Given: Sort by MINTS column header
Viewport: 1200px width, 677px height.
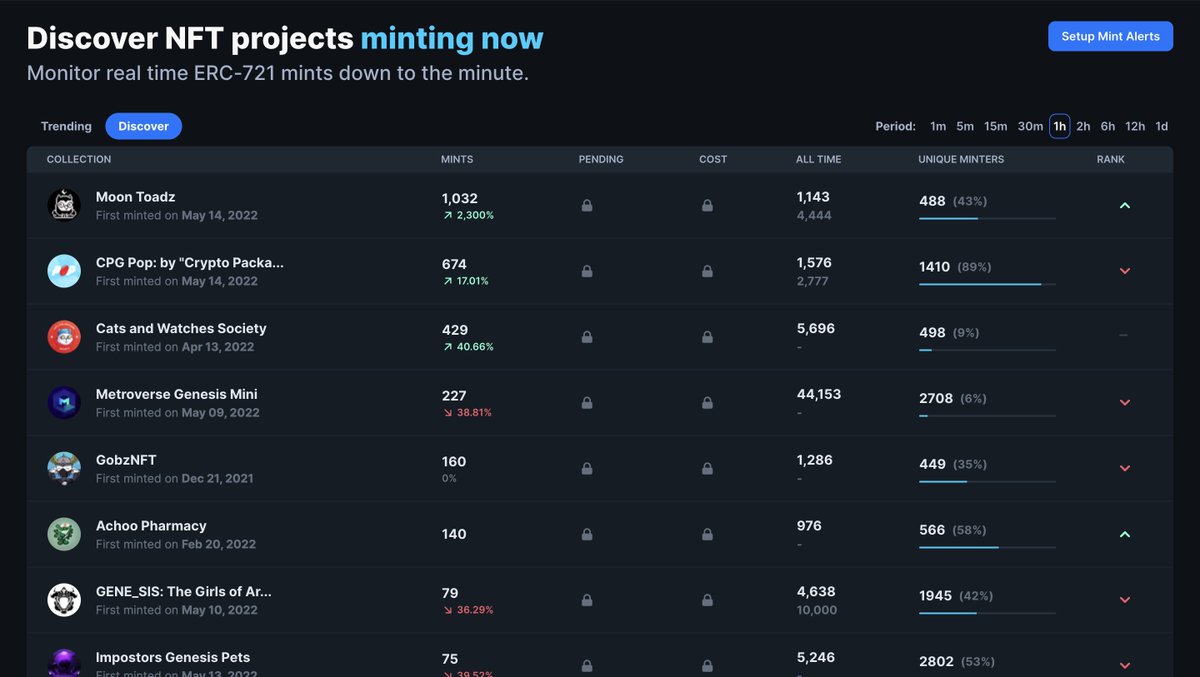Looking at the screenshot, I should click(x=457, y=159).
